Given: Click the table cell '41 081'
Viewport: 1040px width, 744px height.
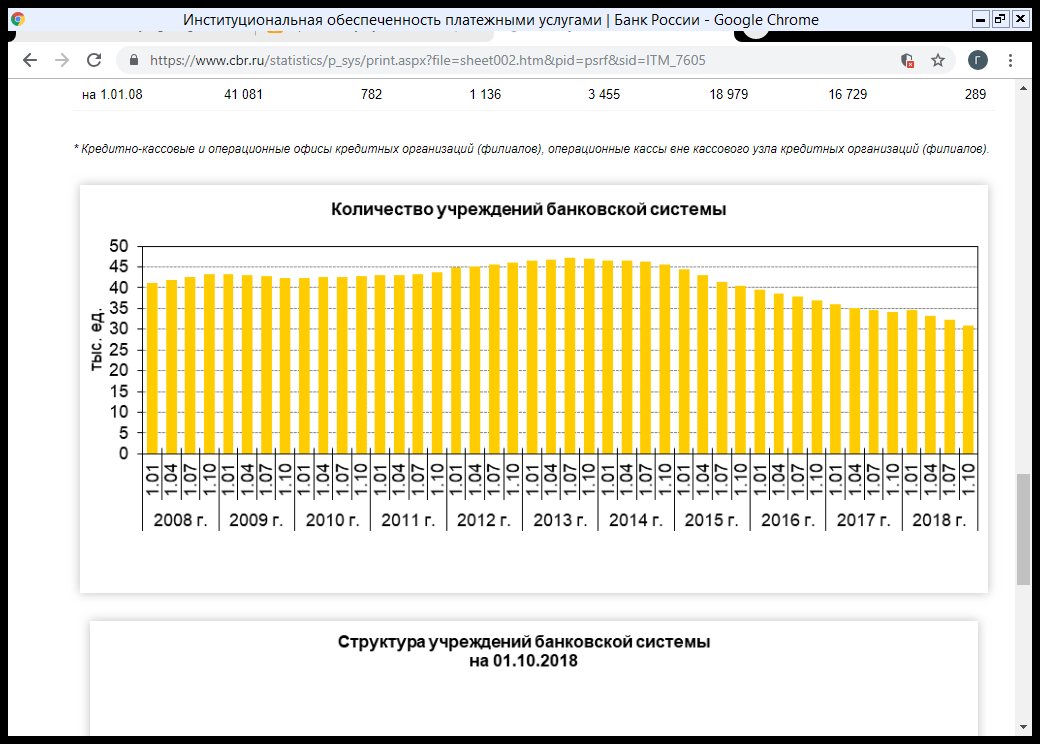Looking at the screenshot, I should [243, 95].
